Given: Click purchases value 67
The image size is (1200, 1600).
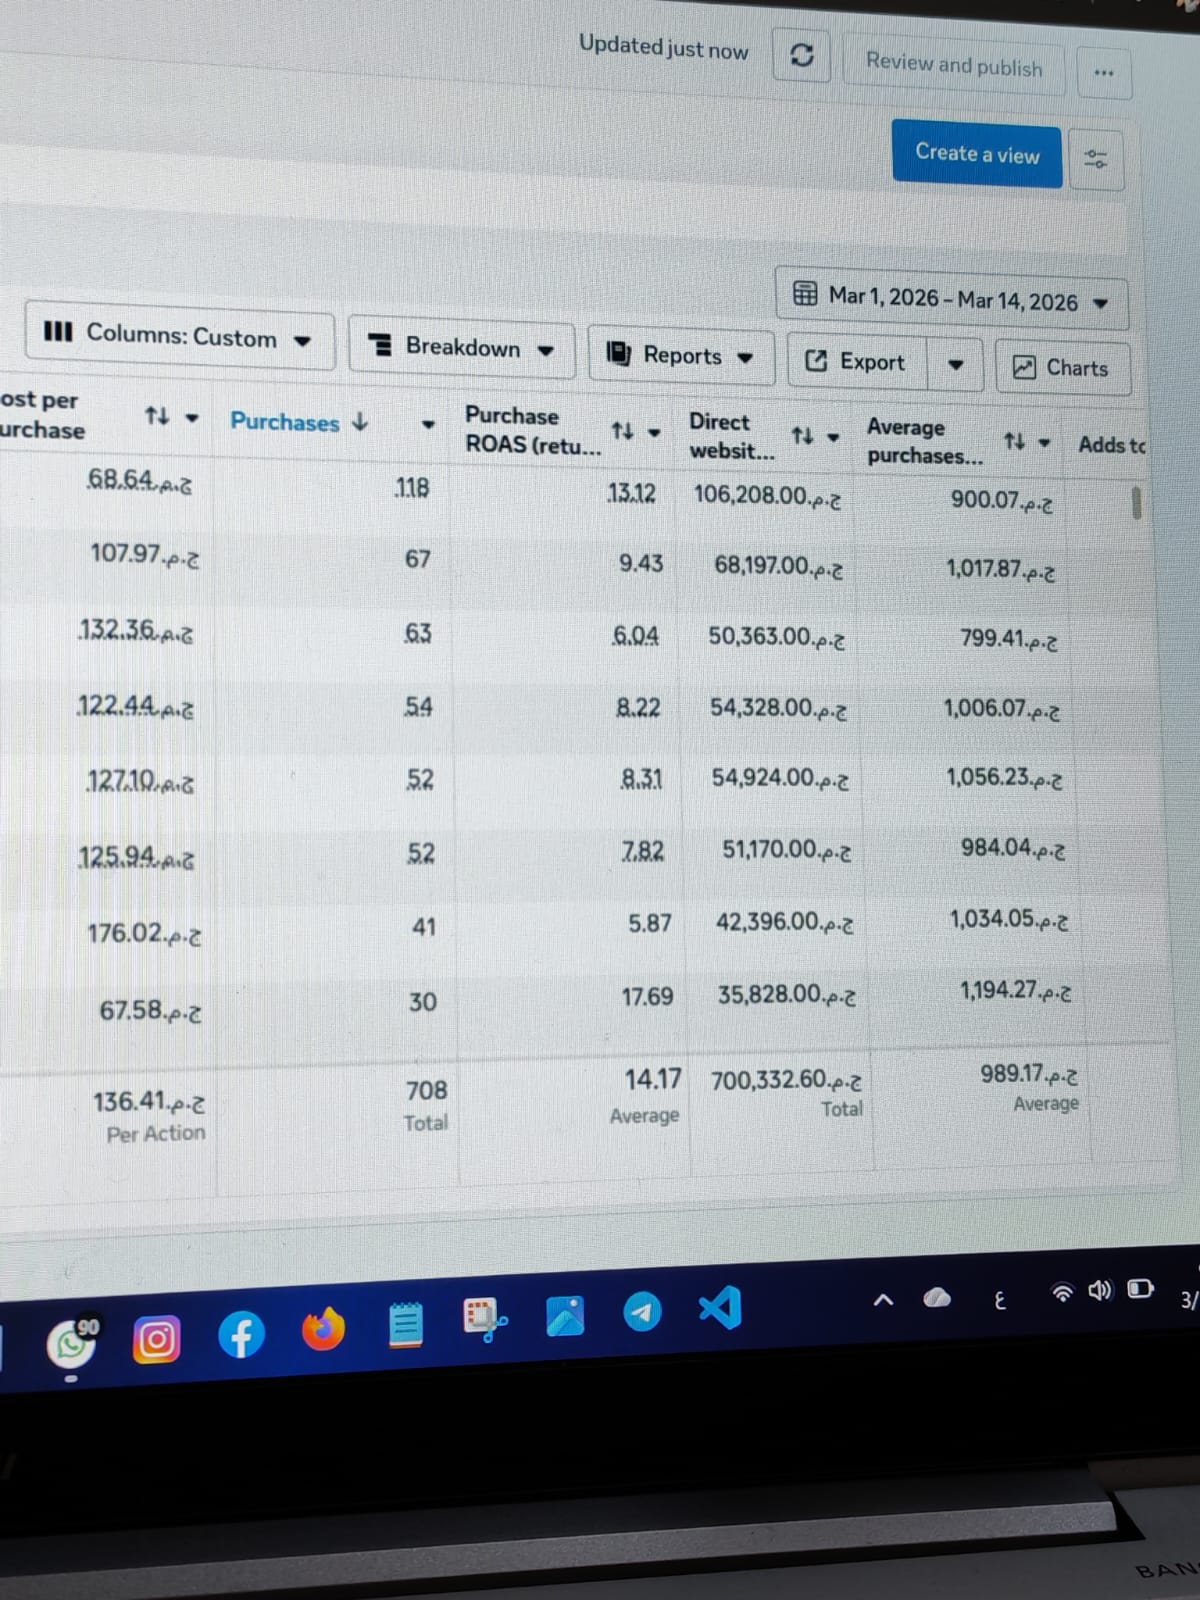Looking at the screenshot, I should (x=418, y=560).
